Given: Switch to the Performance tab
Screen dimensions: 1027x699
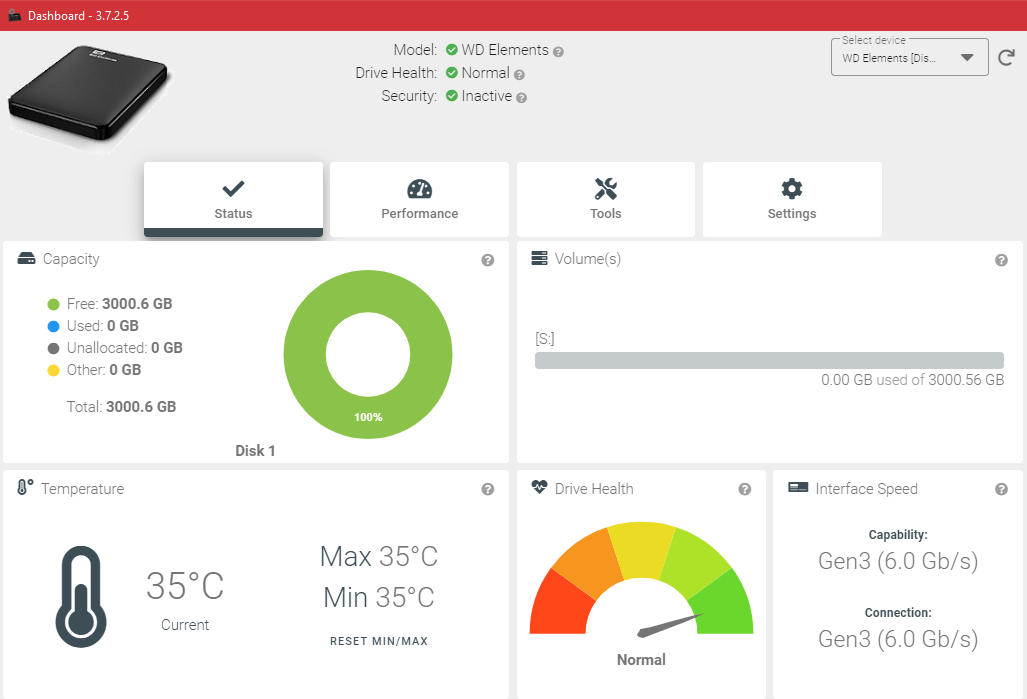Looking at the screenshot, I should pyautogui.click(x=419, y=199).
